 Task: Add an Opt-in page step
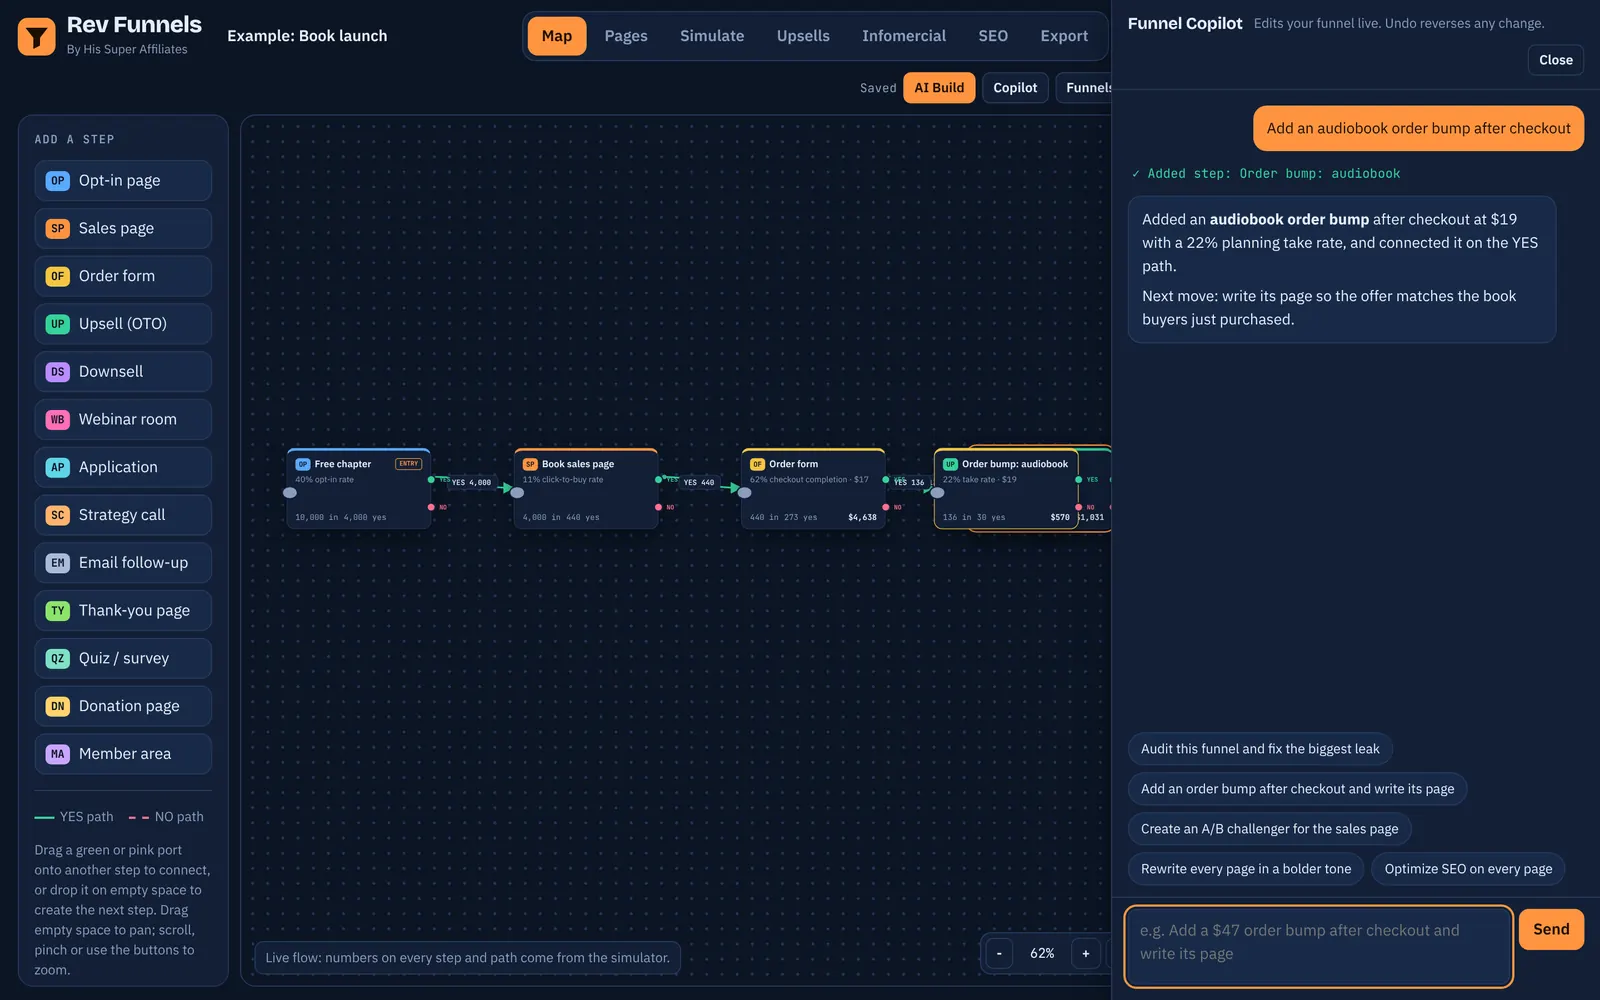click(123, 181)
